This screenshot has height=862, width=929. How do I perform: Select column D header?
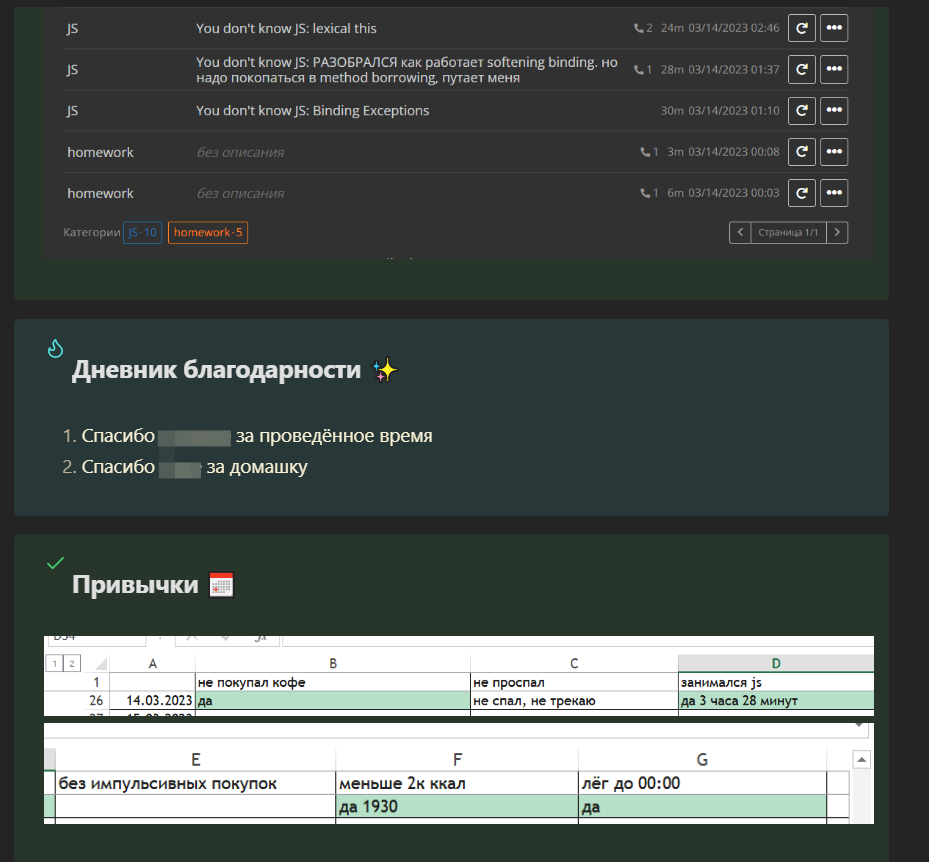[776, 664]
